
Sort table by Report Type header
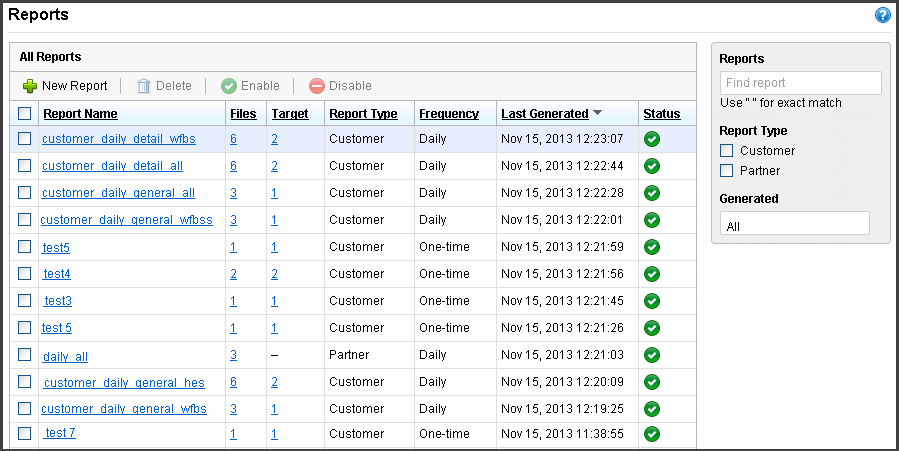pos(363,114)
